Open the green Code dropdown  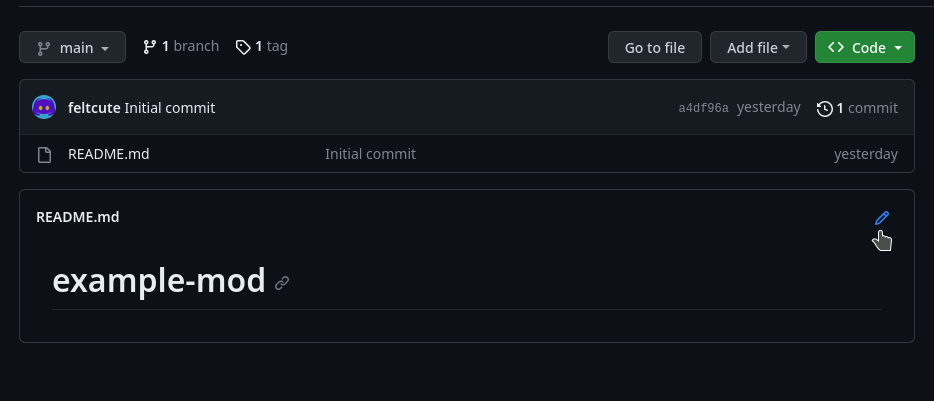pos(864,47)
